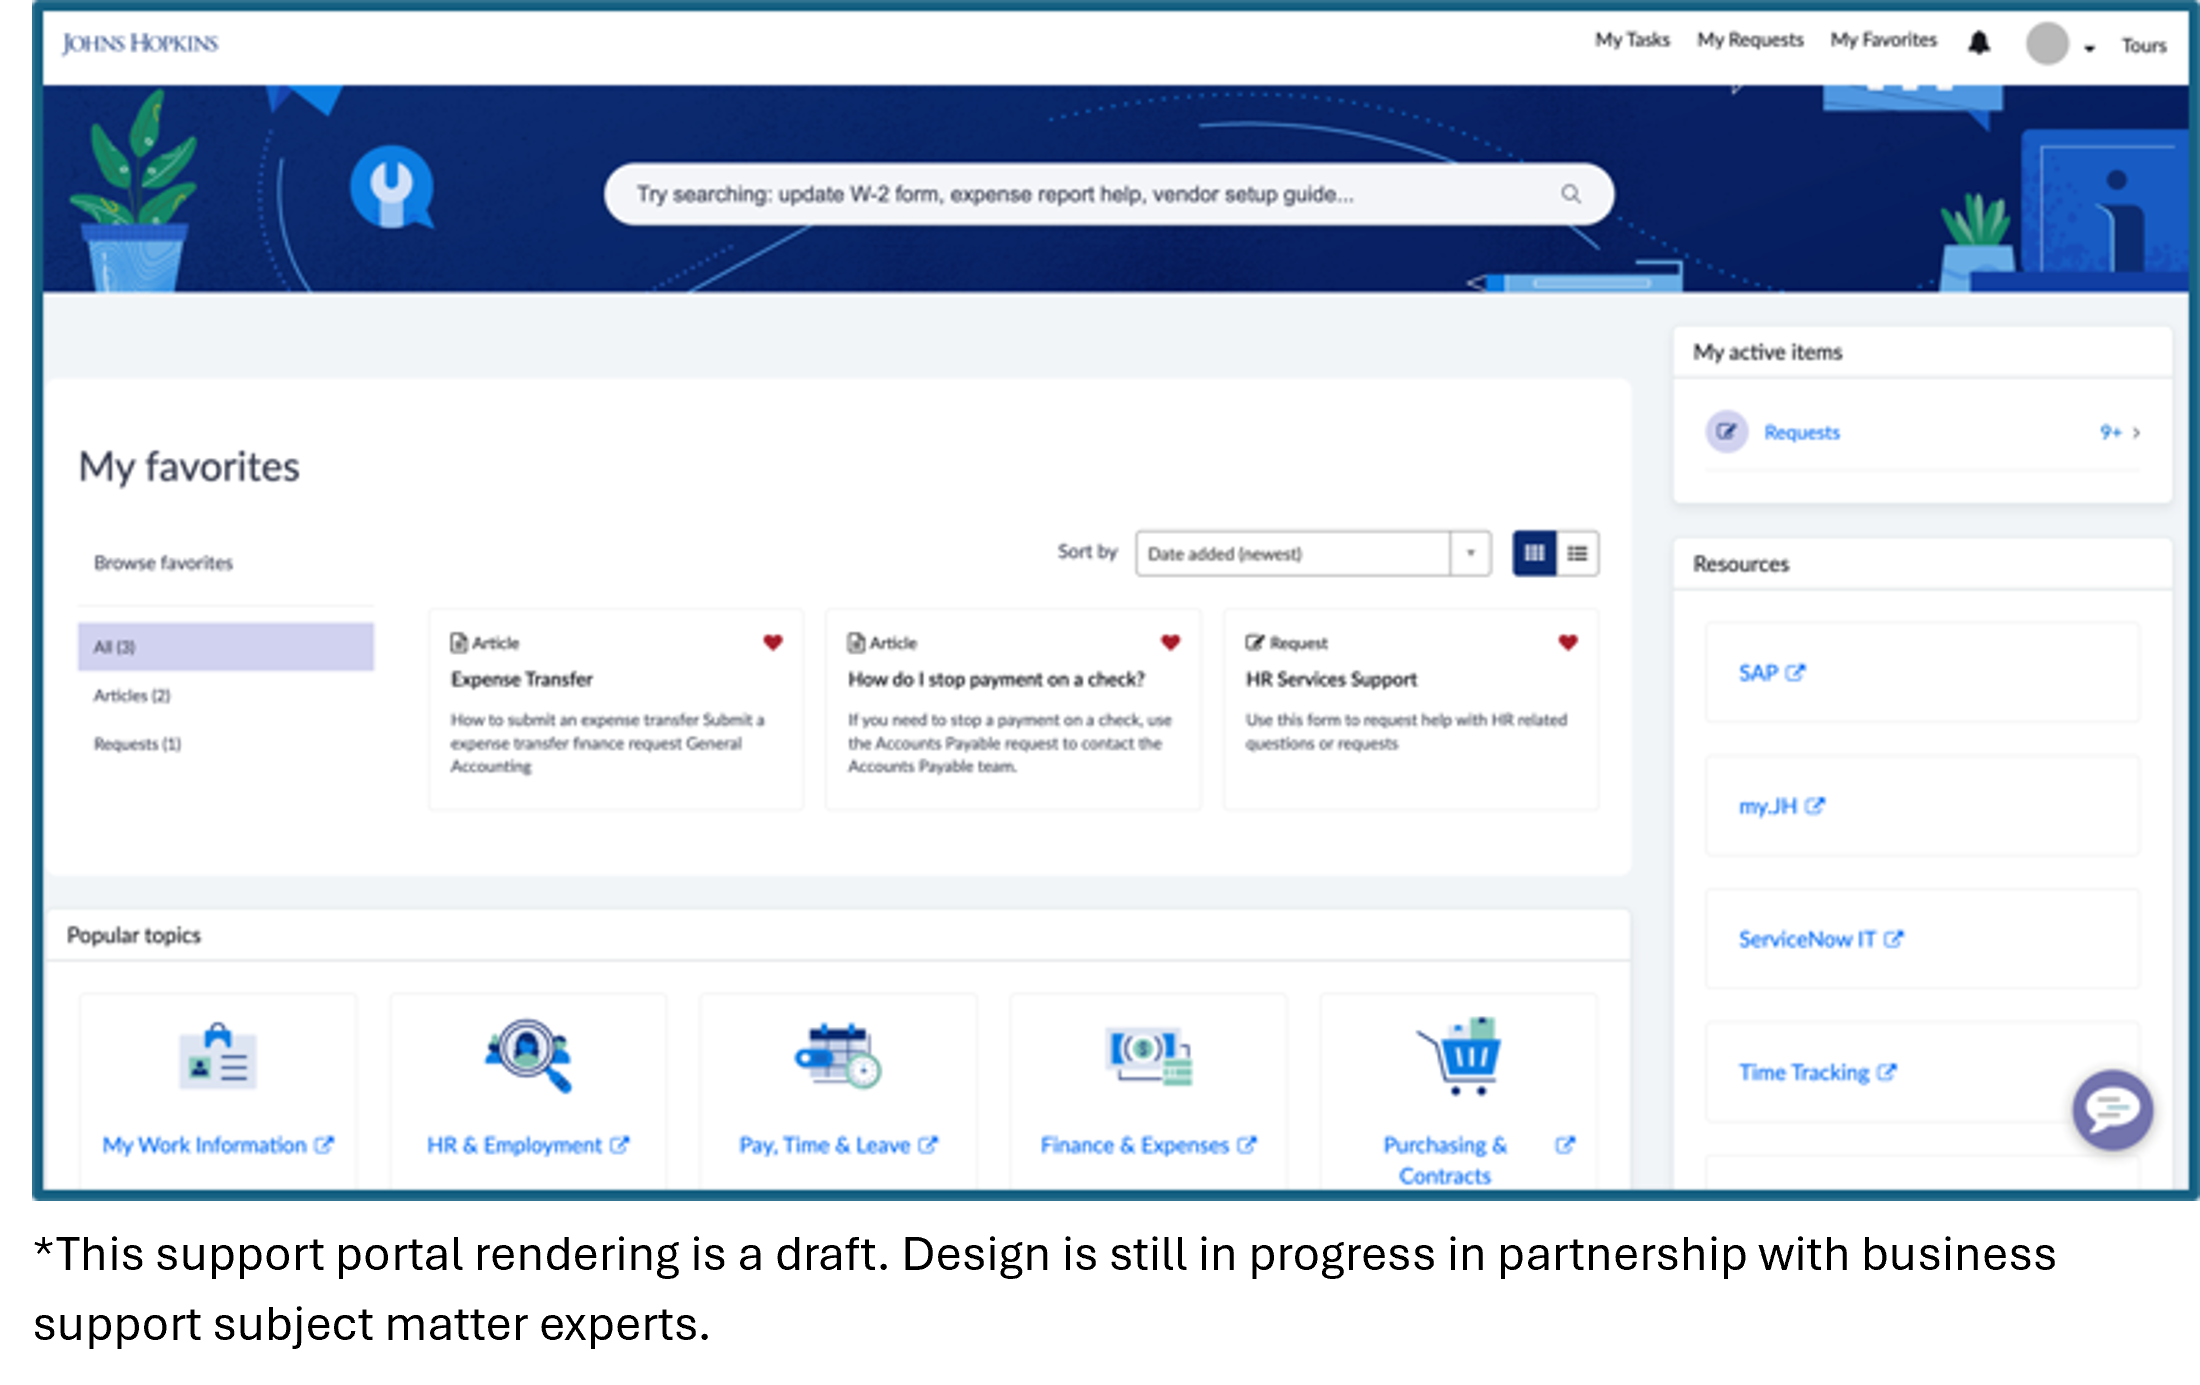2200x1385 pixels.
Task: Click the user avatar picture
Action: click(2047, 43)
